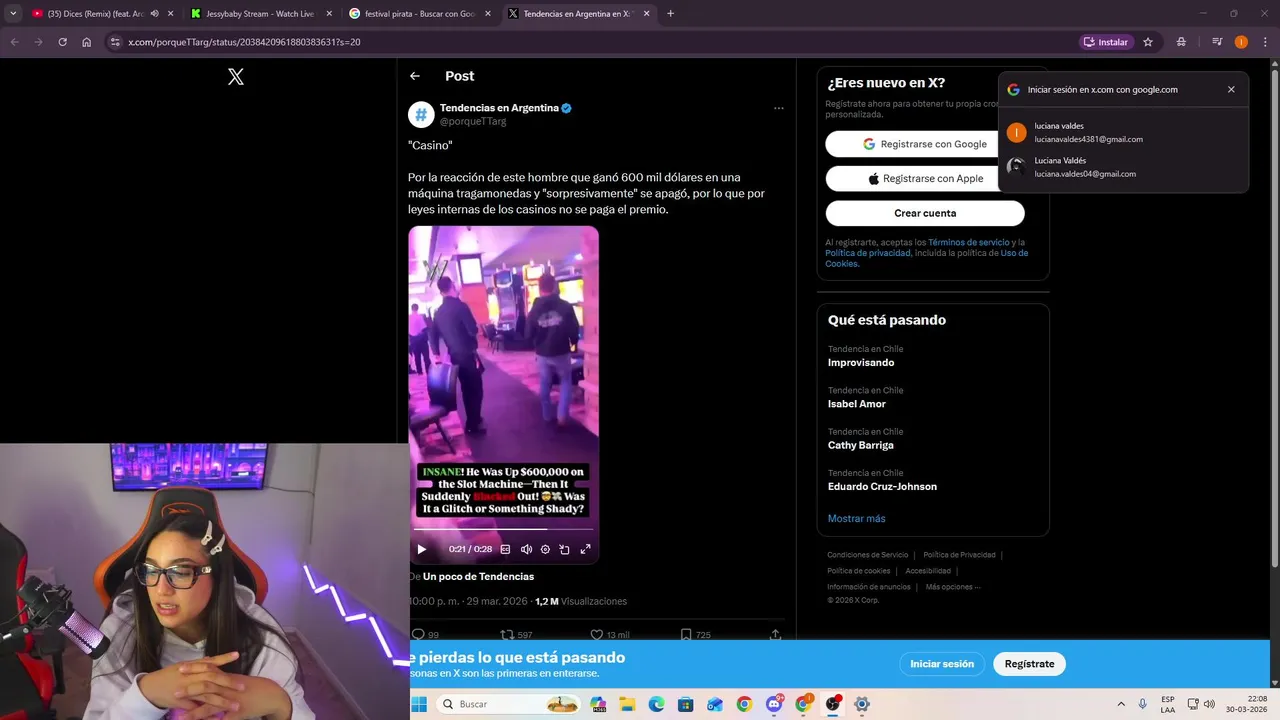Select the luciana.valdes04@gmail.com account

click(1123, 167)
